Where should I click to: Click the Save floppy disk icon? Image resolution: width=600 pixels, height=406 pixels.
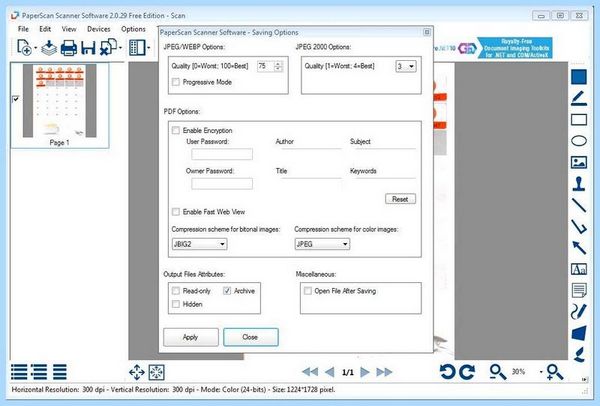pos(88,48)
